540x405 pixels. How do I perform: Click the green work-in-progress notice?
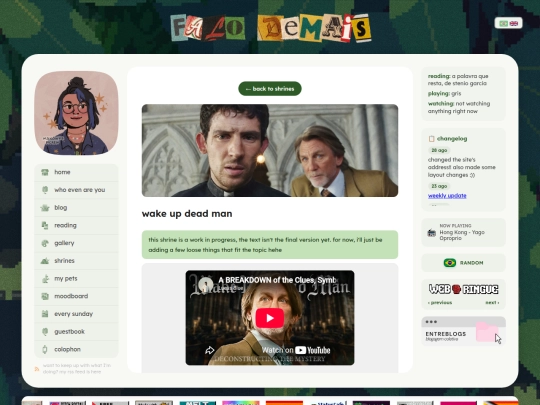(270, 245)
